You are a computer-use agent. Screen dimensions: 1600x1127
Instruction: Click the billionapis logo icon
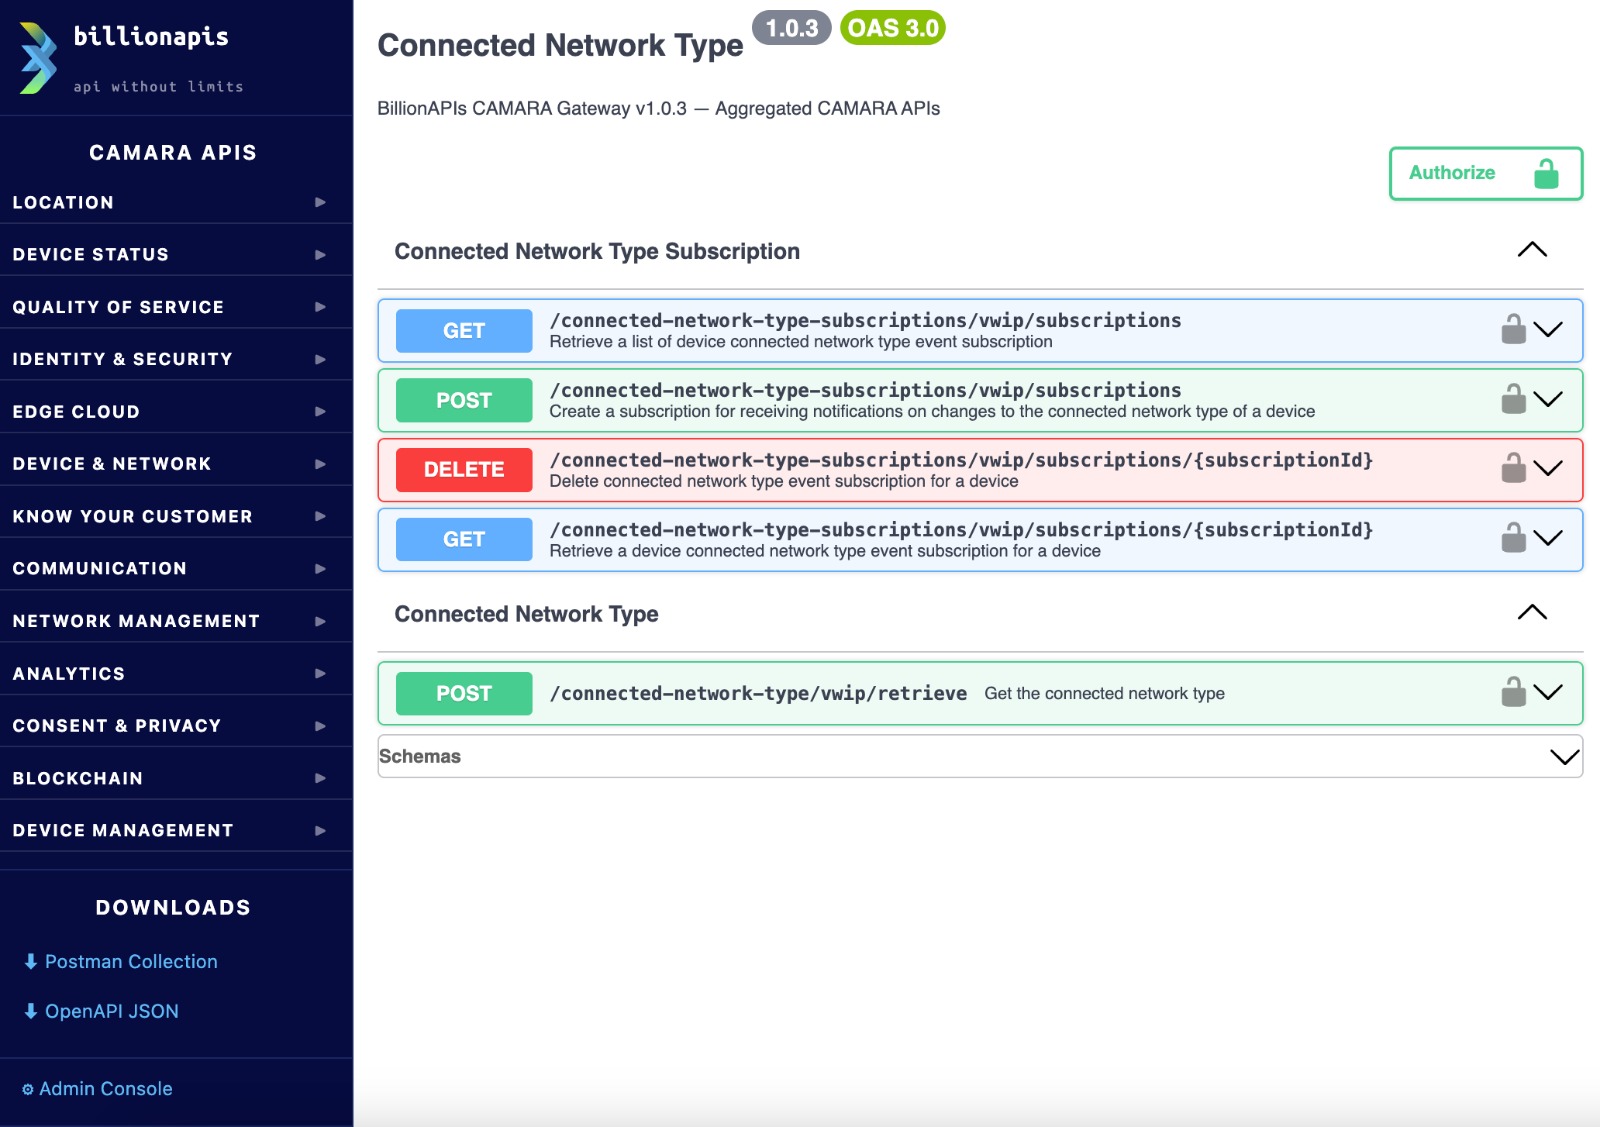coord(38,58)
